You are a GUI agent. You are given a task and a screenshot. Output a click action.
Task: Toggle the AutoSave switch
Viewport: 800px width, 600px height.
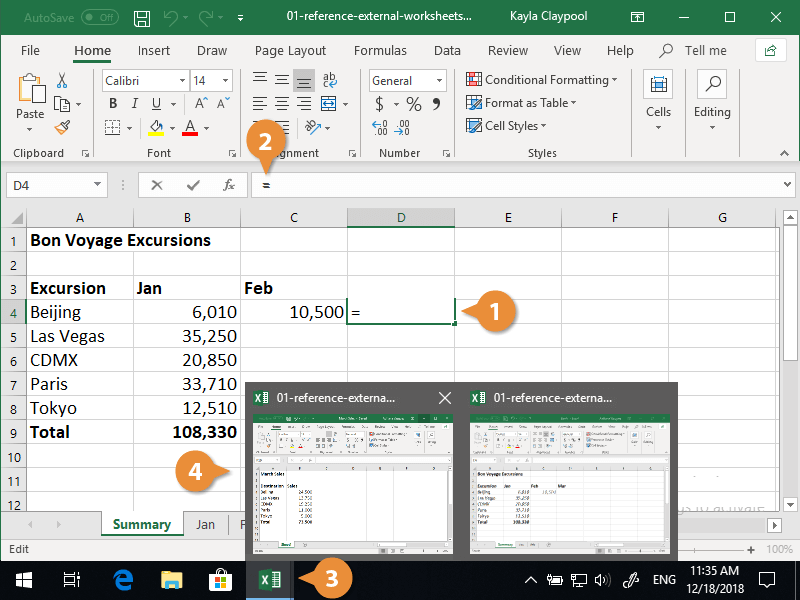pyautogui.click(x=99, y=18)
